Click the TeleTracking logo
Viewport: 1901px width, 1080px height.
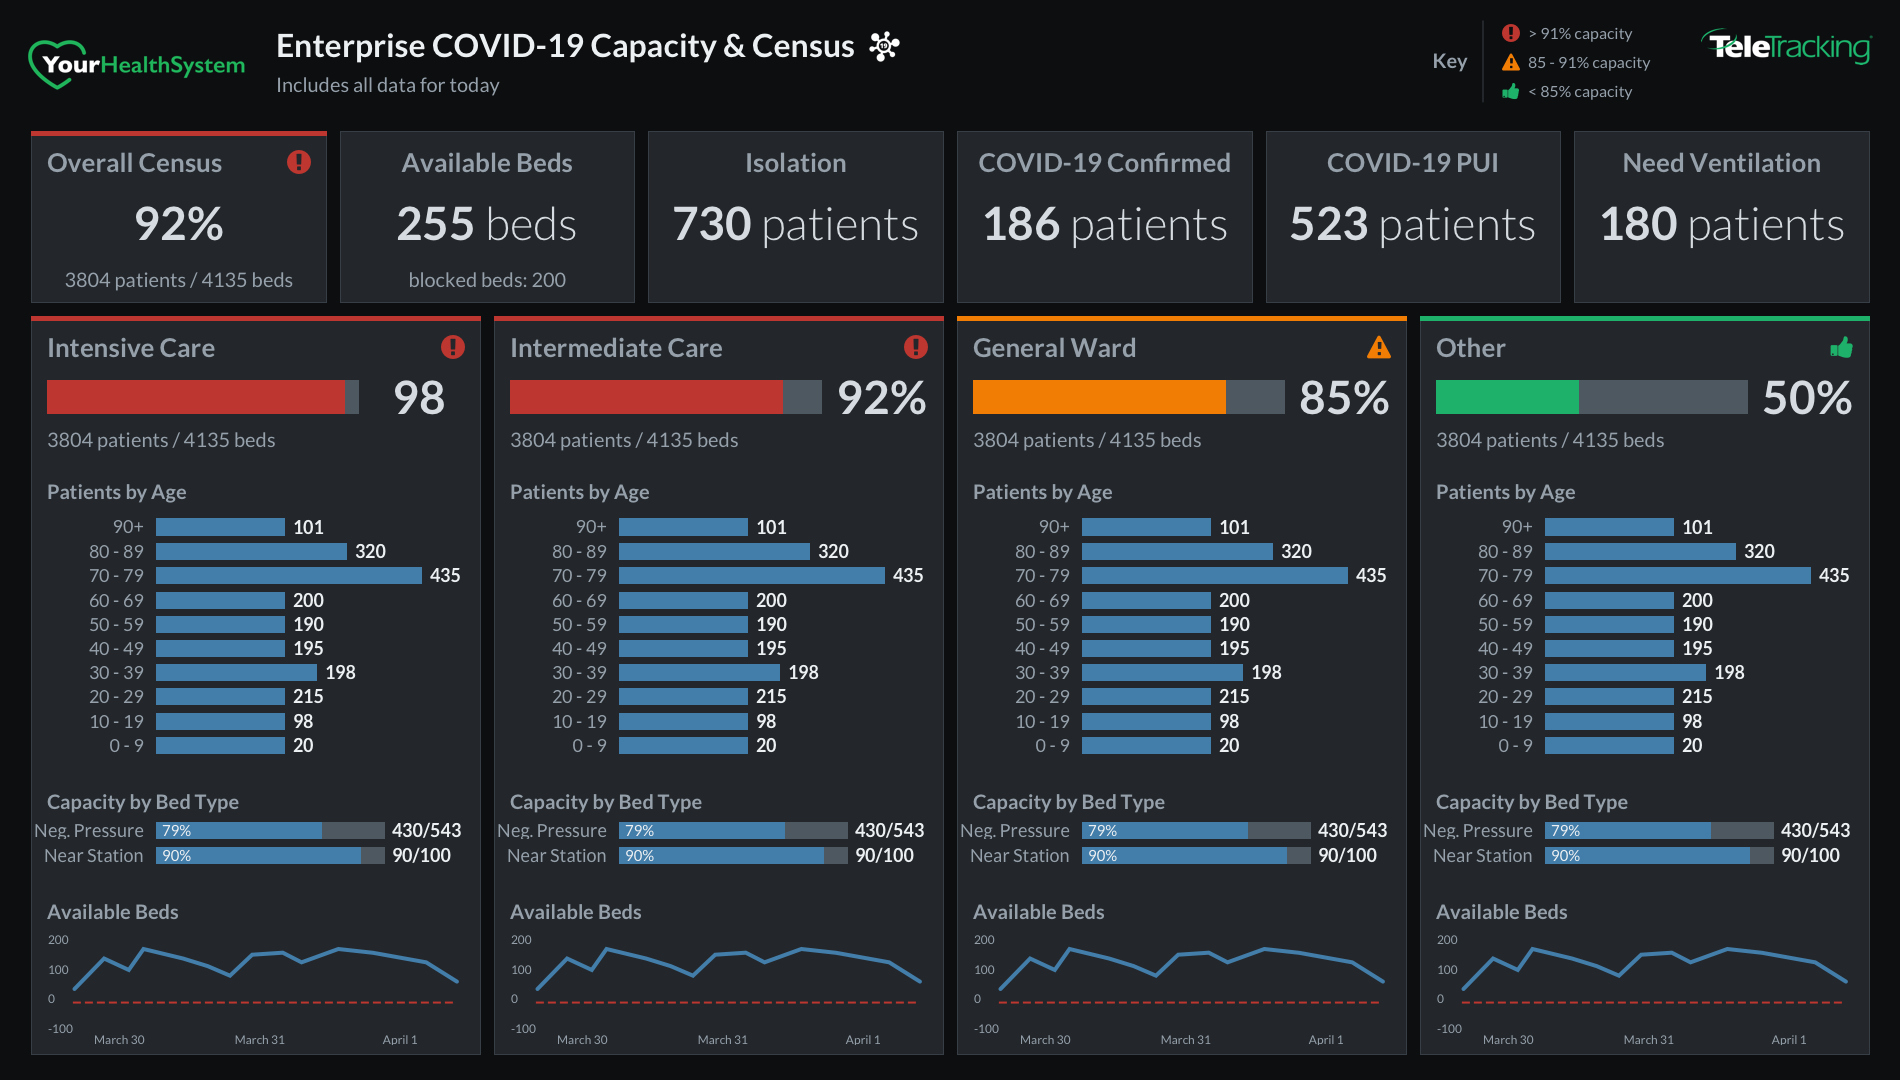click(1786, 47)
